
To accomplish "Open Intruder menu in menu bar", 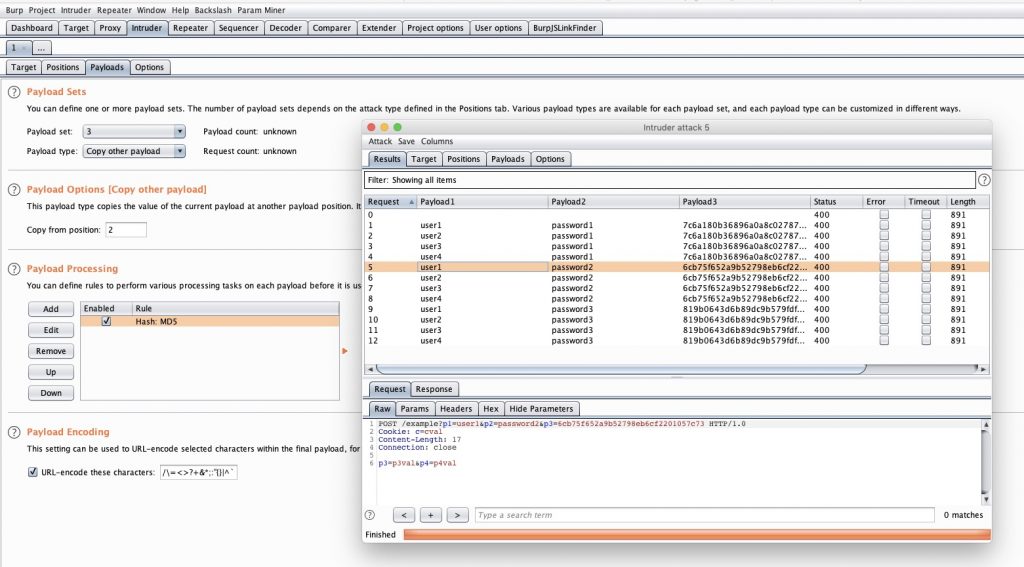I will click(76, 10).
